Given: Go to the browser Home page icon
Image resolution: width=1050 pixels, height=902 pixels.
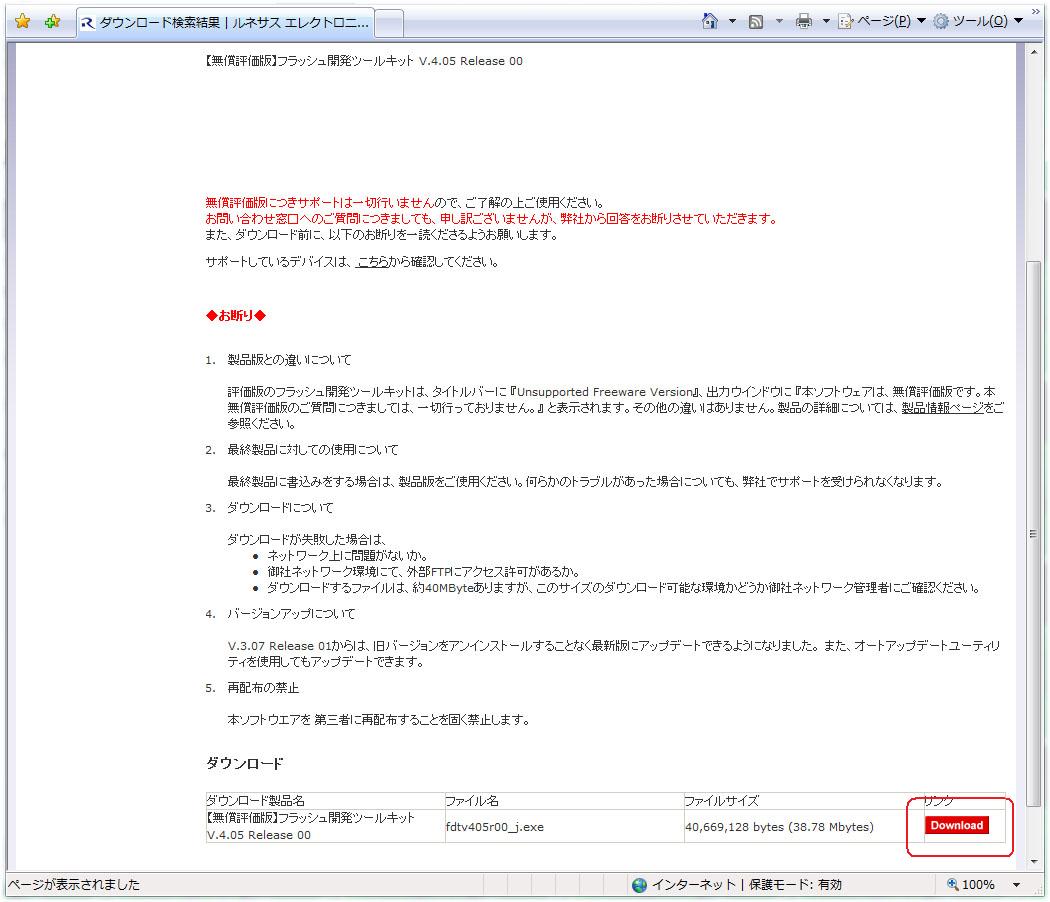Looking at the screenshot, I should 710,21.
